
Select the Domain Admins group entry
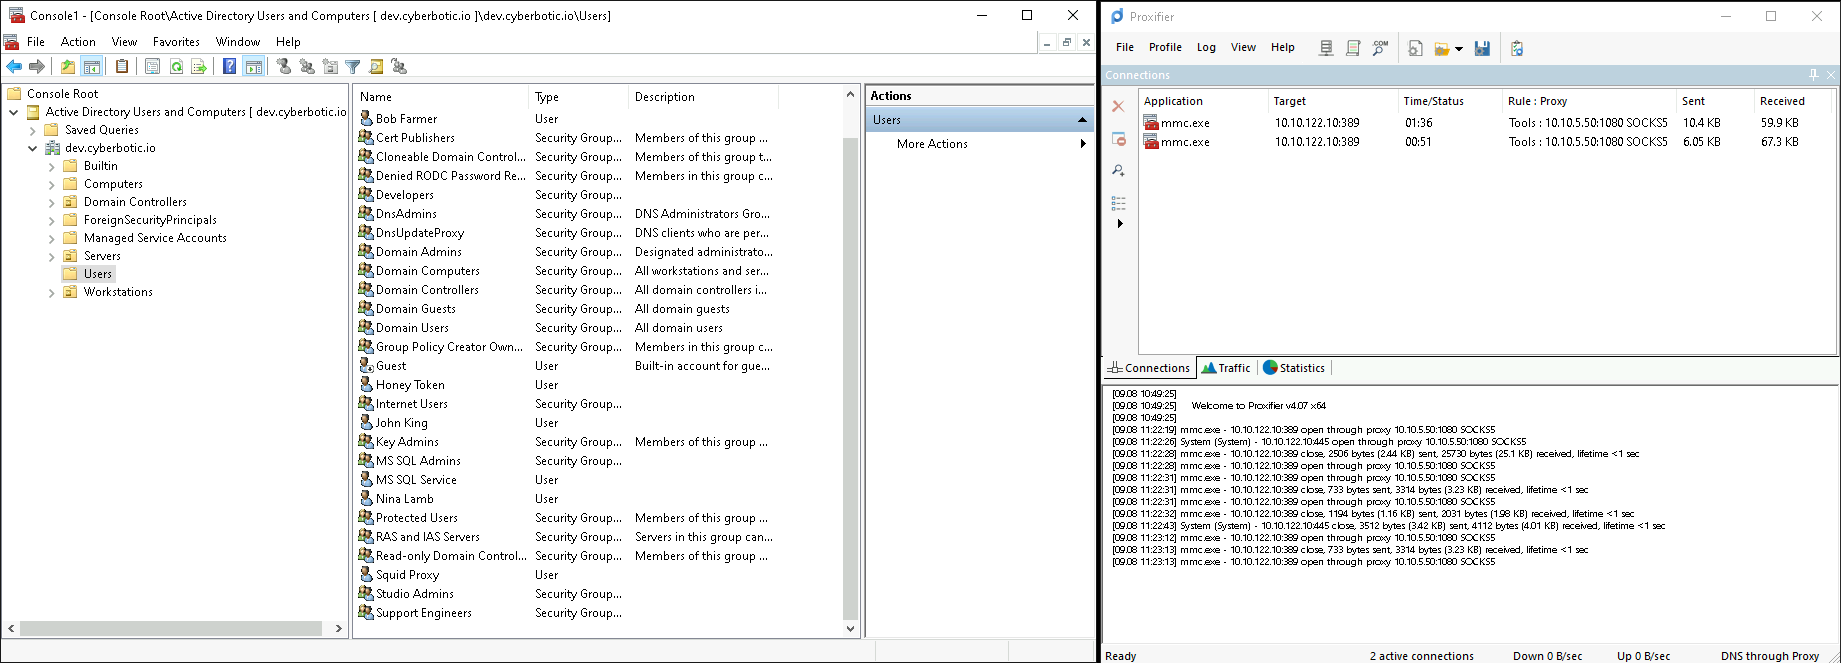coord(418,252)
